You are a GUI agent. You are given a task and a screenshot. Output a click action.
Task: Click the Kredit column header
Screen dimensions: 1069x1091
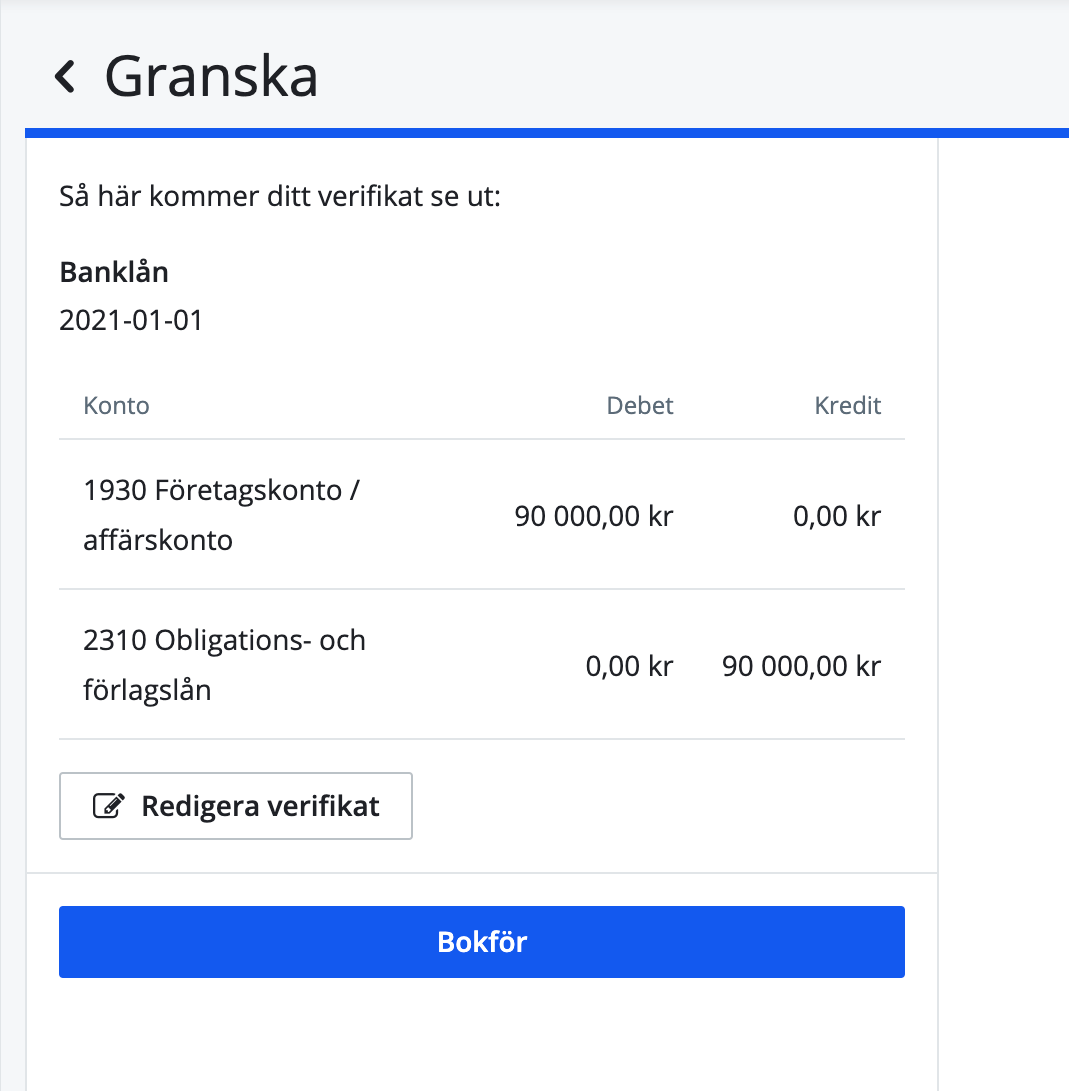pyautogui.click(x=847, y=405)
